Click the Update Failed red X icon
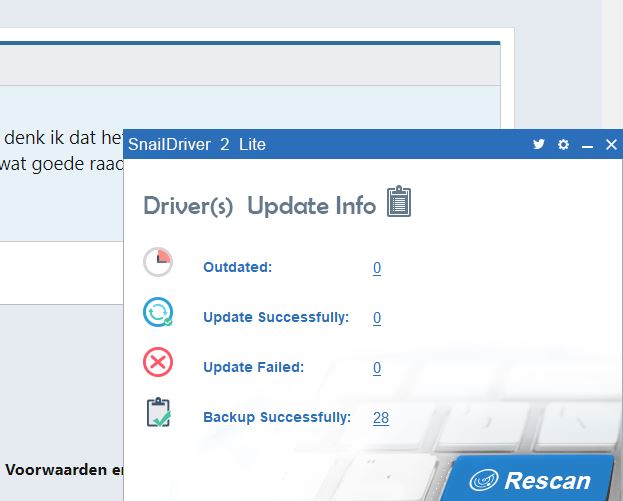 158,362
